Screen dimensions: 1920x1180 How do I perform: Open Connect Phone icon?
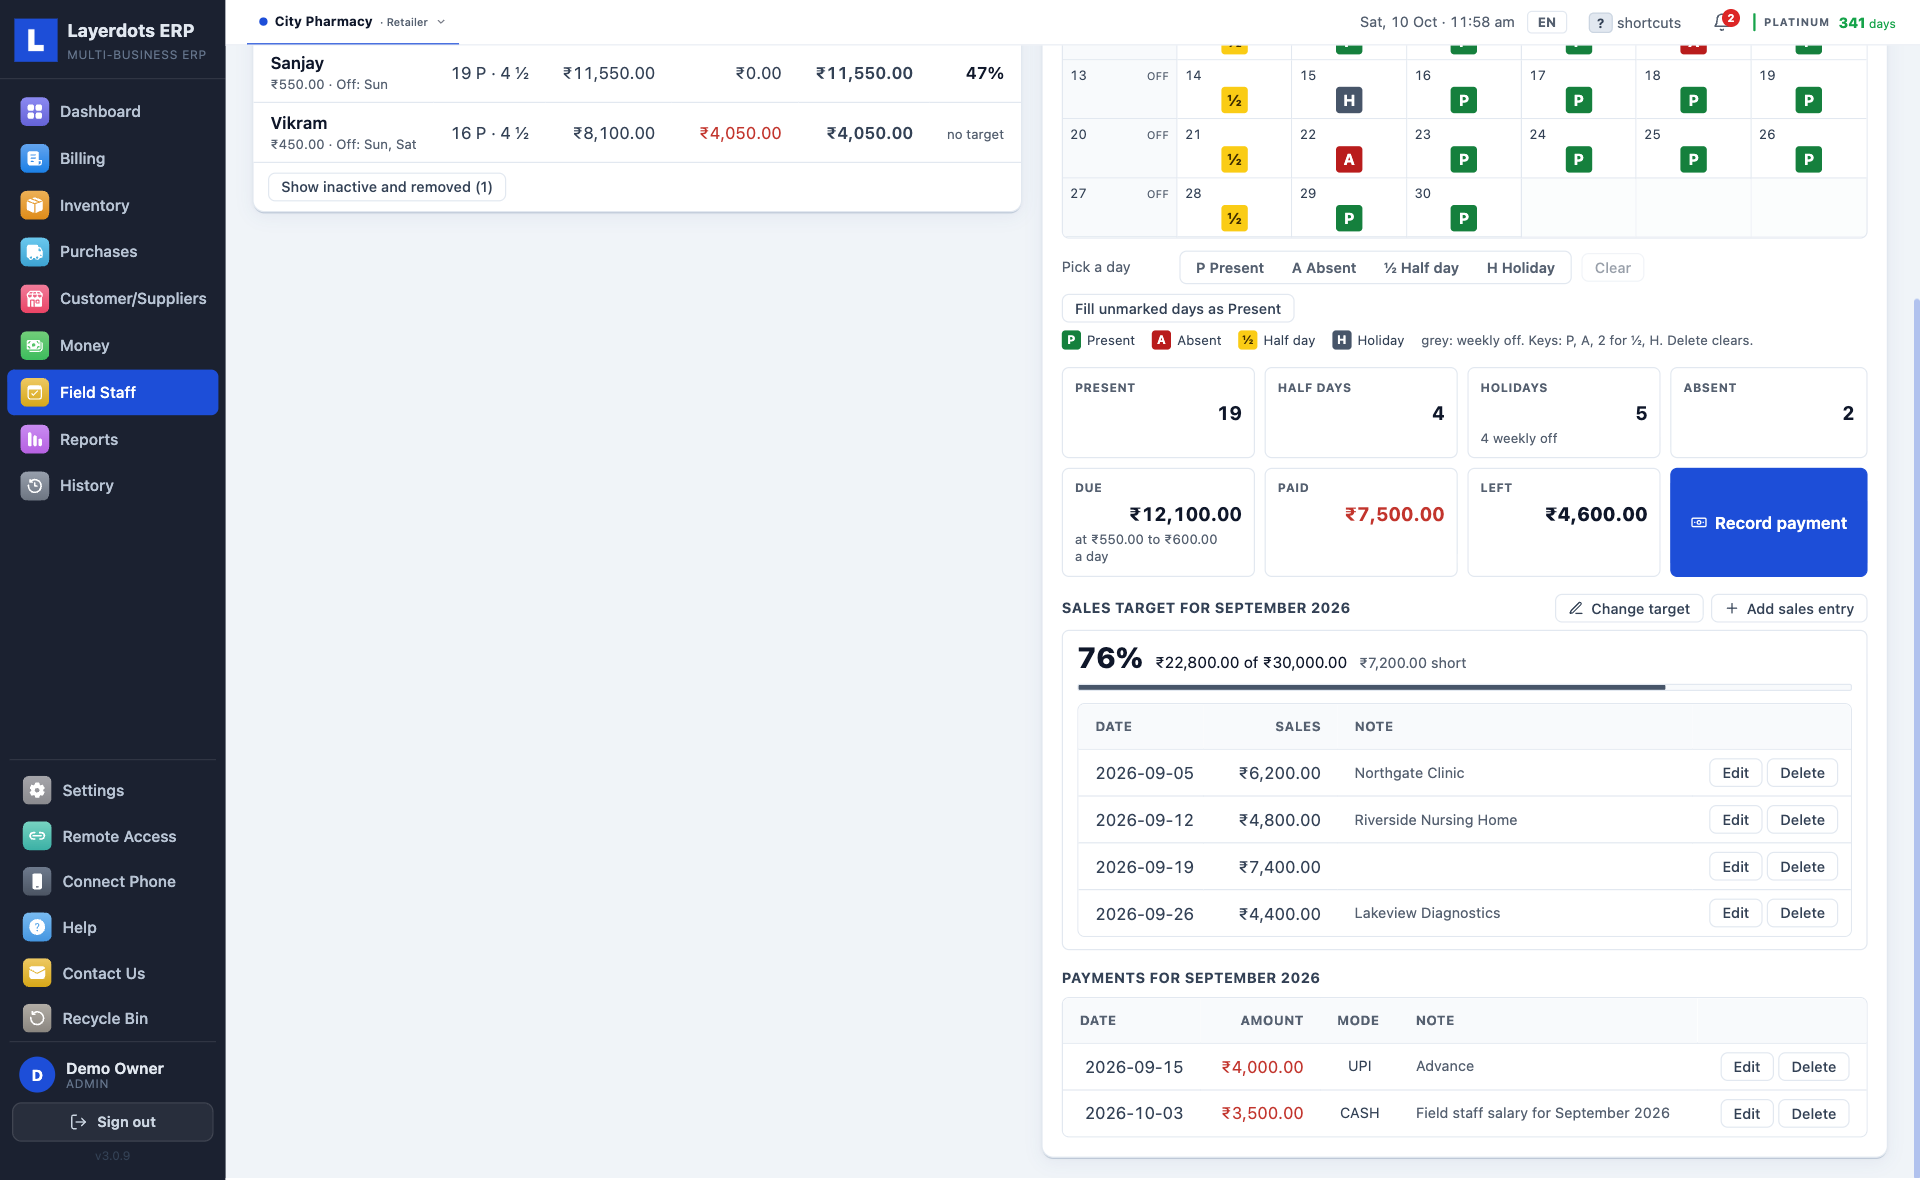37,882
